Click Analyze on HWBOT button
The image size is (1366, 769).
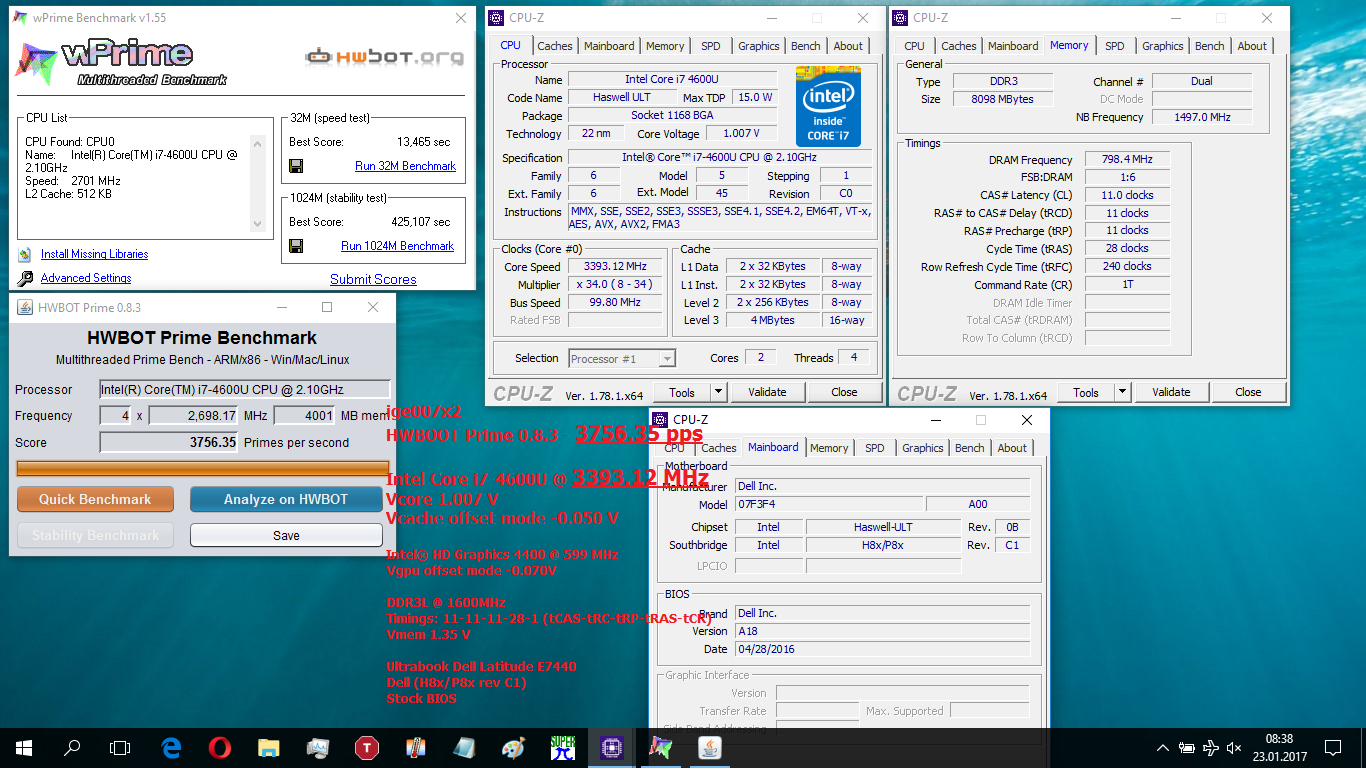286,499
